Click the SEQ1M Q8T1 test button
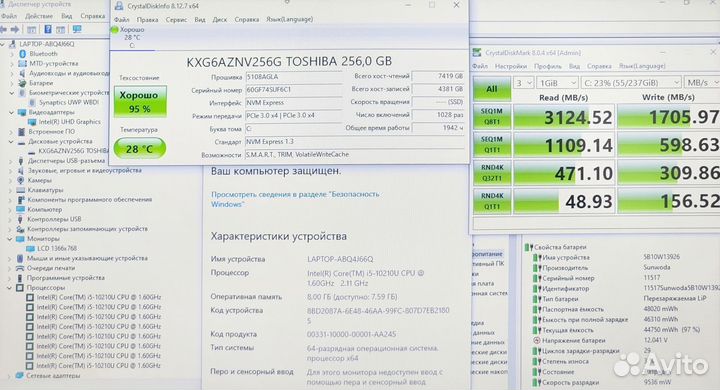720x390 pixels. tap(492, 116)
